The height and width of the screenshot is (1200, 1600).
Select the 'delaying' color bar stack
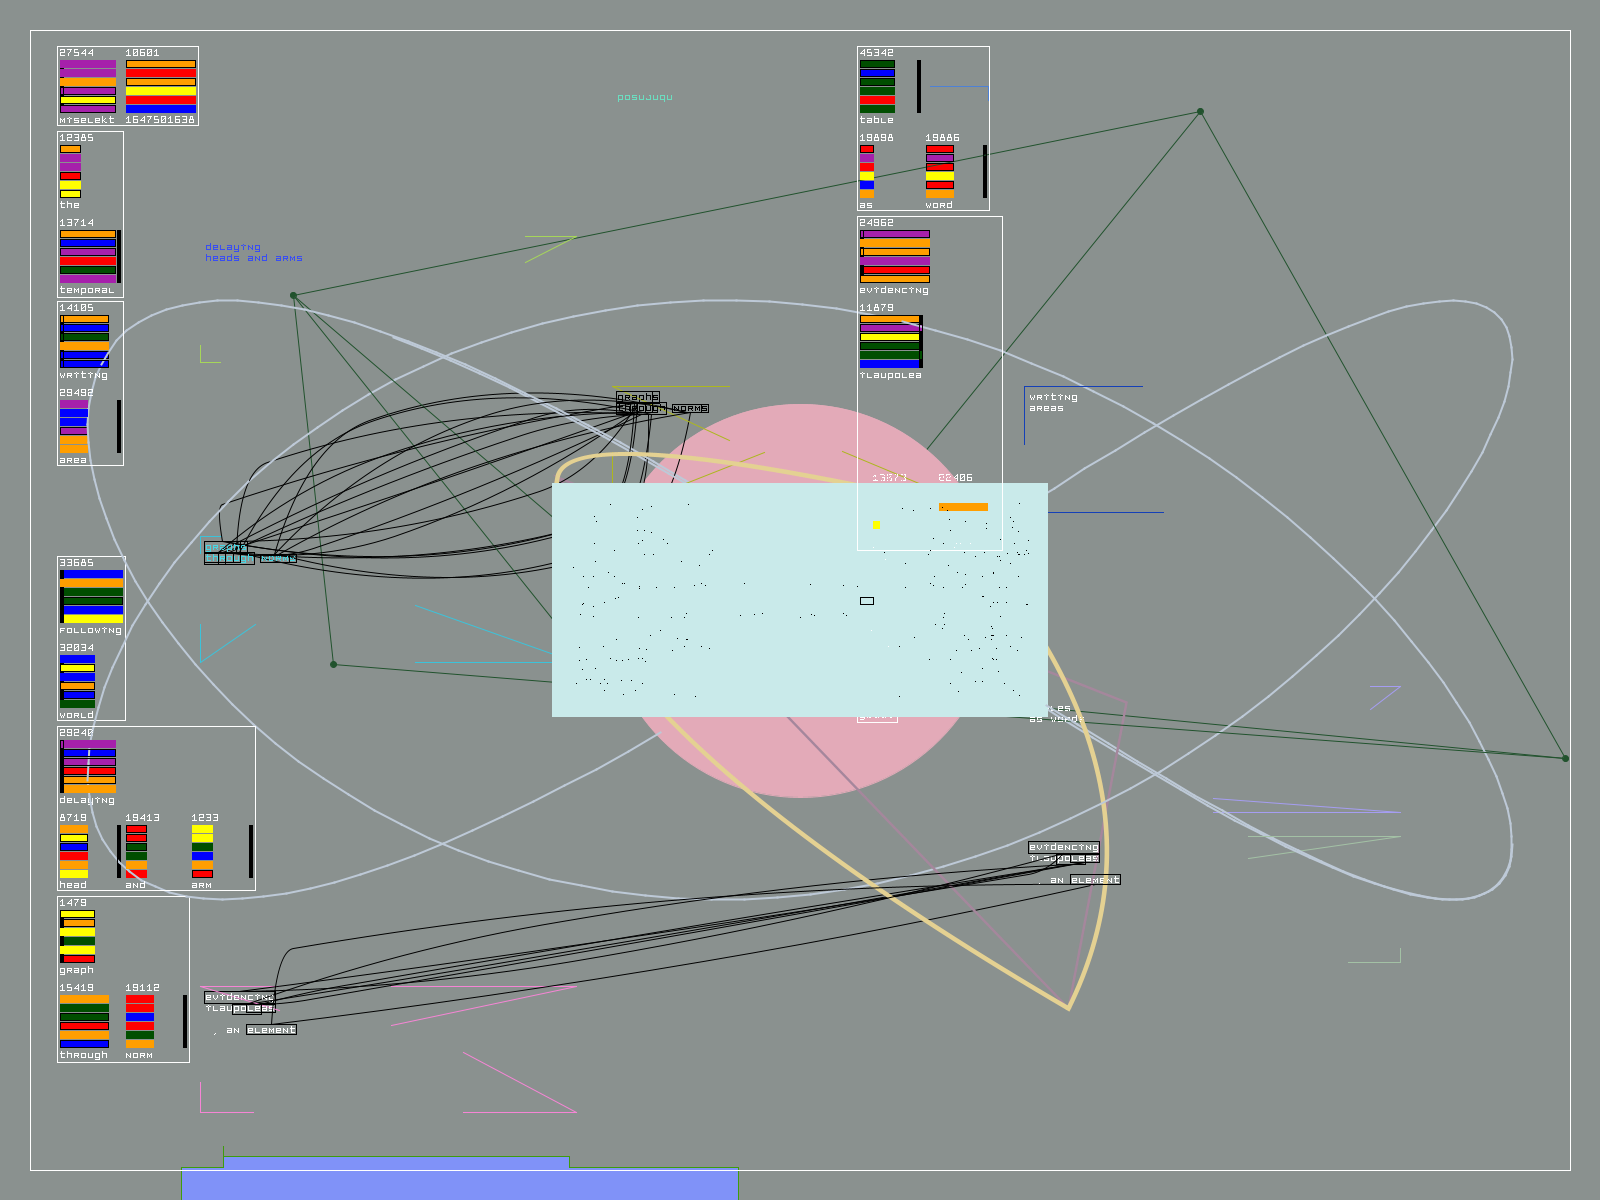tap(88, 766)
